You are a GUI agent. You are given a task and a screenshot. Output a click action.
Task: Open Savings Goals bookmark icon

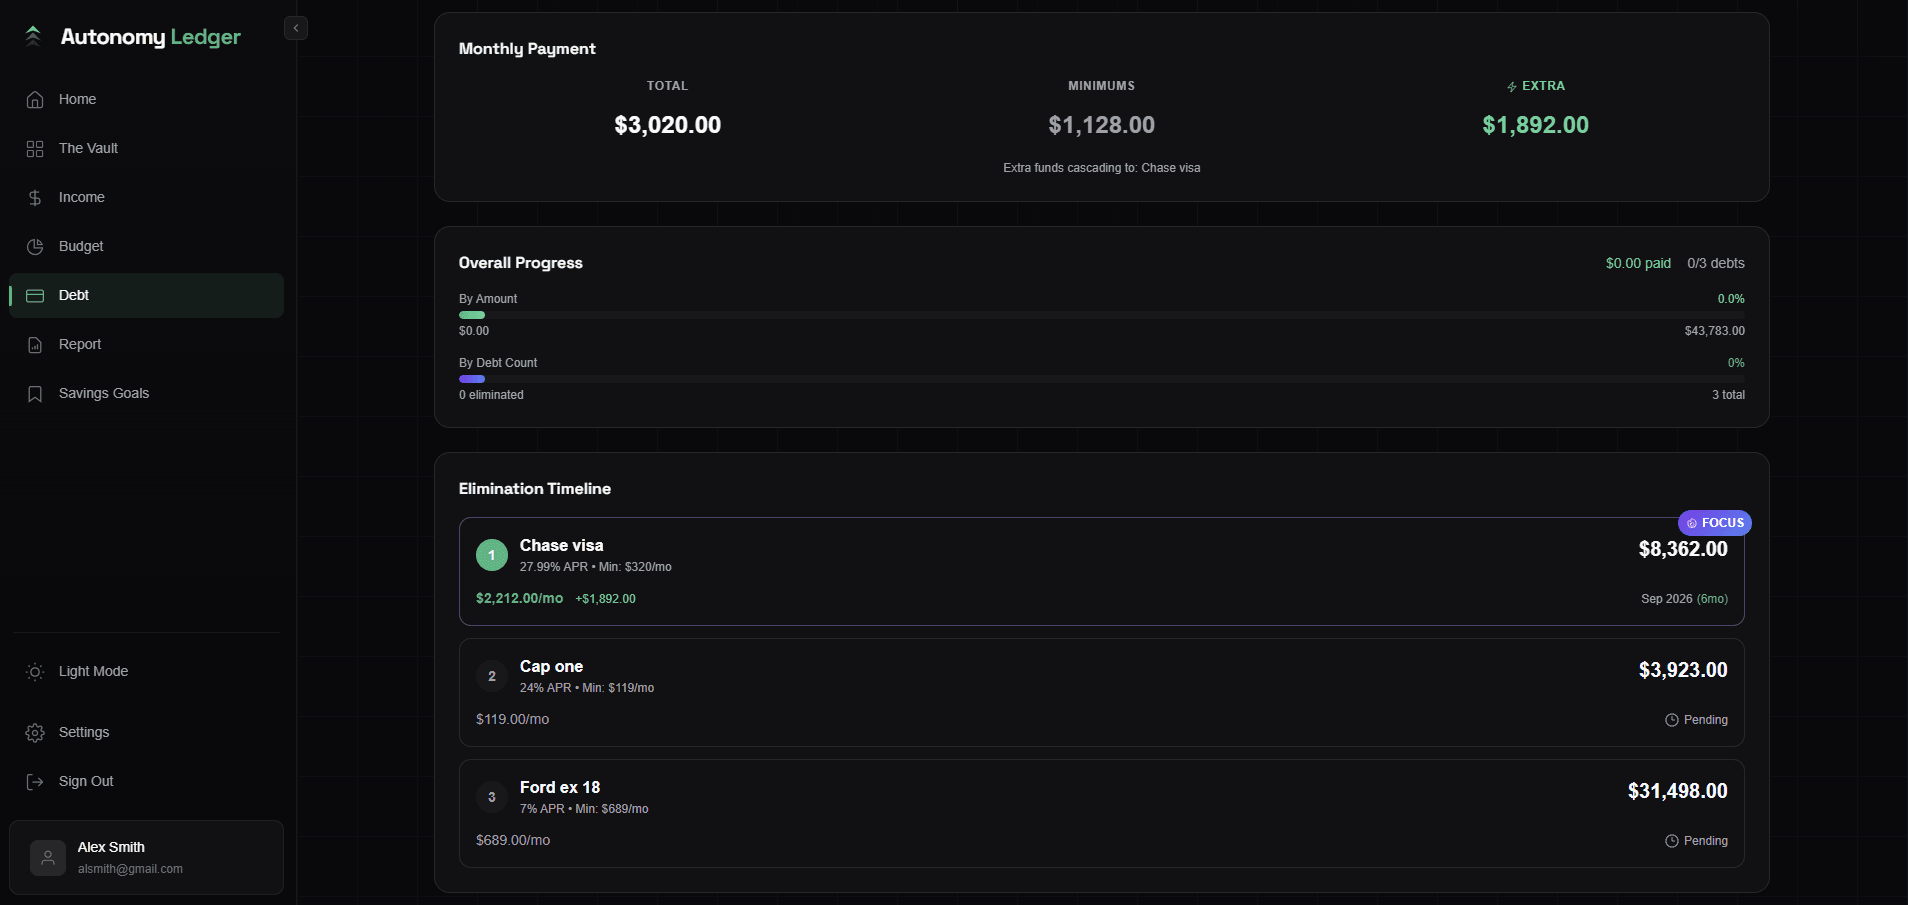pyautogui.click(x=35, y=394)
